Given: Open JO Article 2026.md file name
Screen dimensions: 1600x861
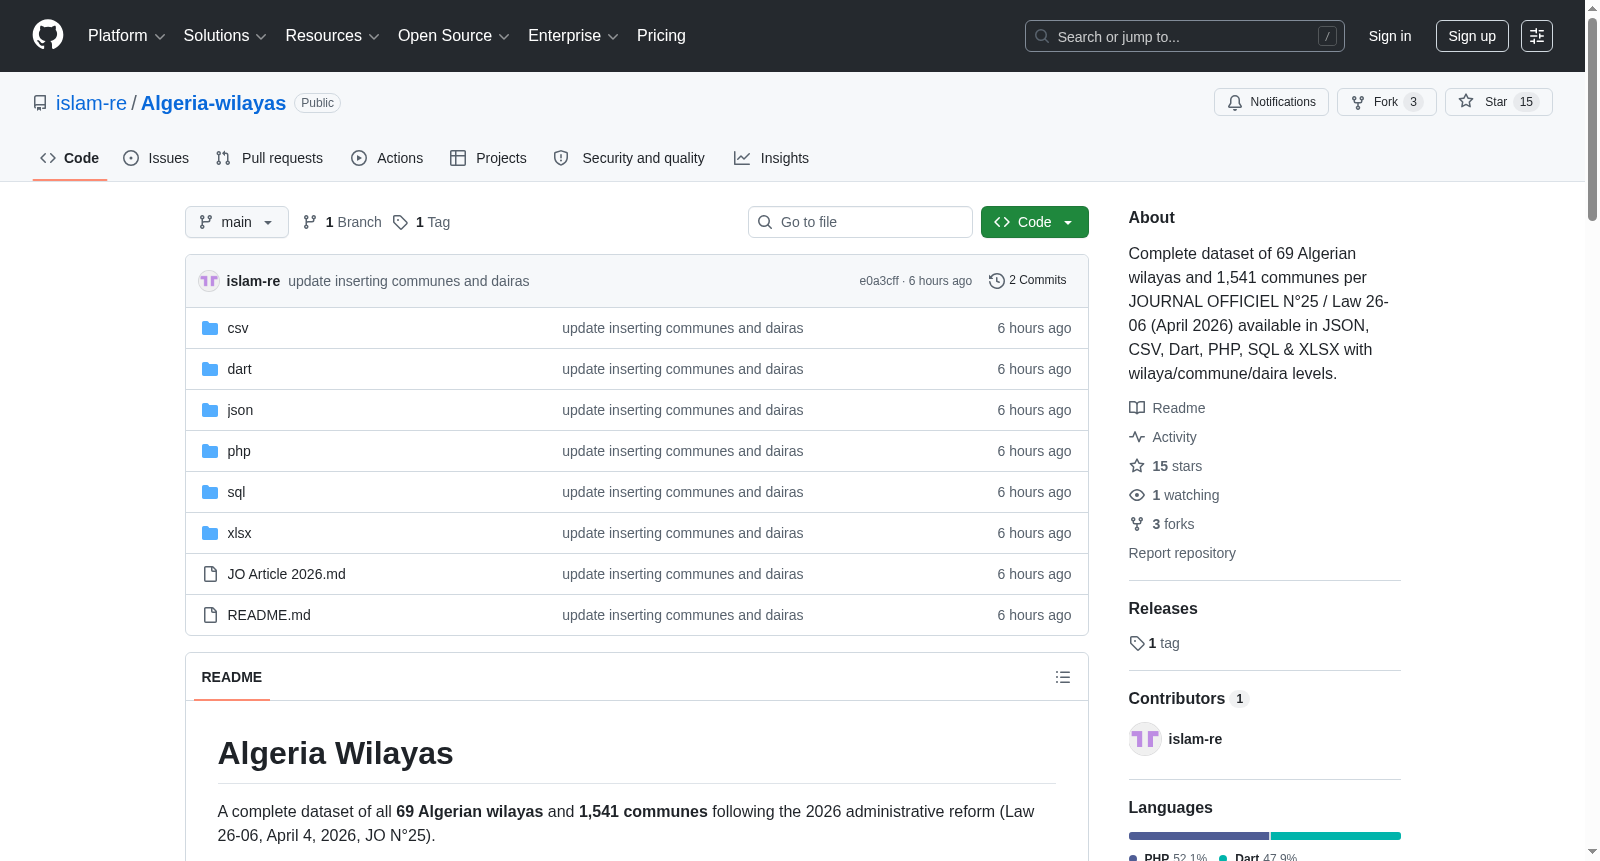Looking at the screenshot, I should point(287,574).
